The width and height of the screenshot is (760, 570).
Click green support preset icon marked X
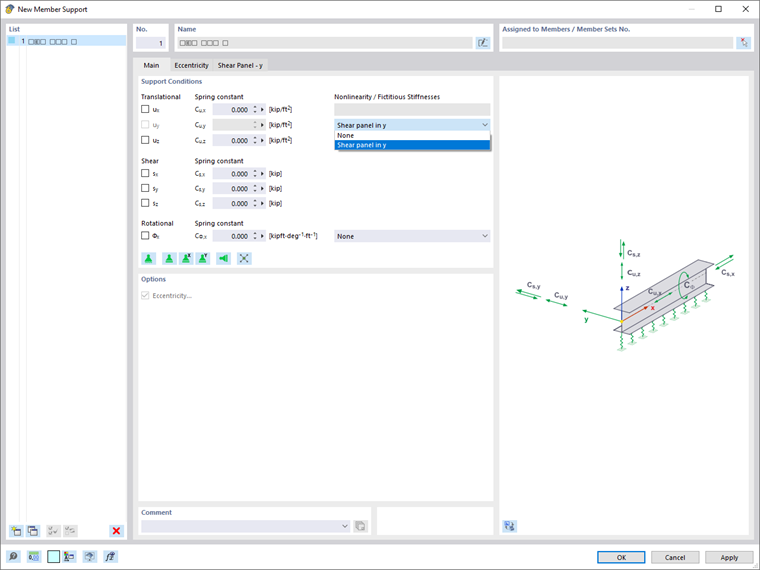[186, 258]
